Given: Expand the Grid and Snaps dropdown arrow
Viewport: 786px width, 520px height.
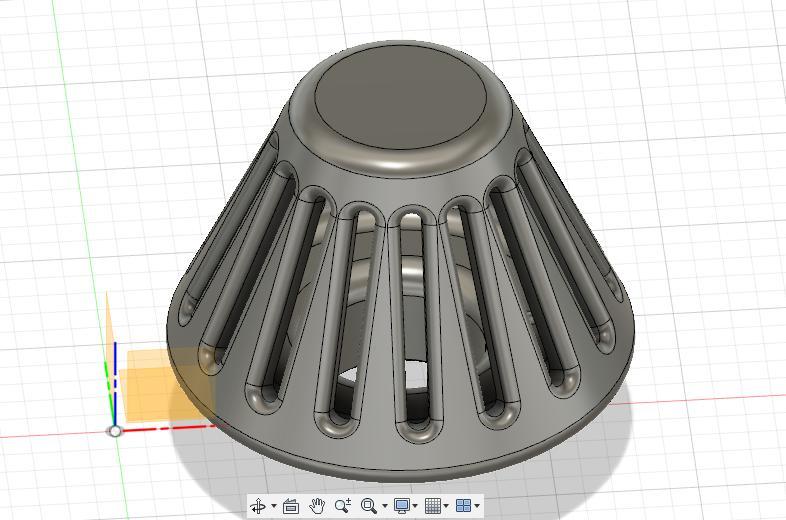Looking at the screenshot, I should click(446, 506).
